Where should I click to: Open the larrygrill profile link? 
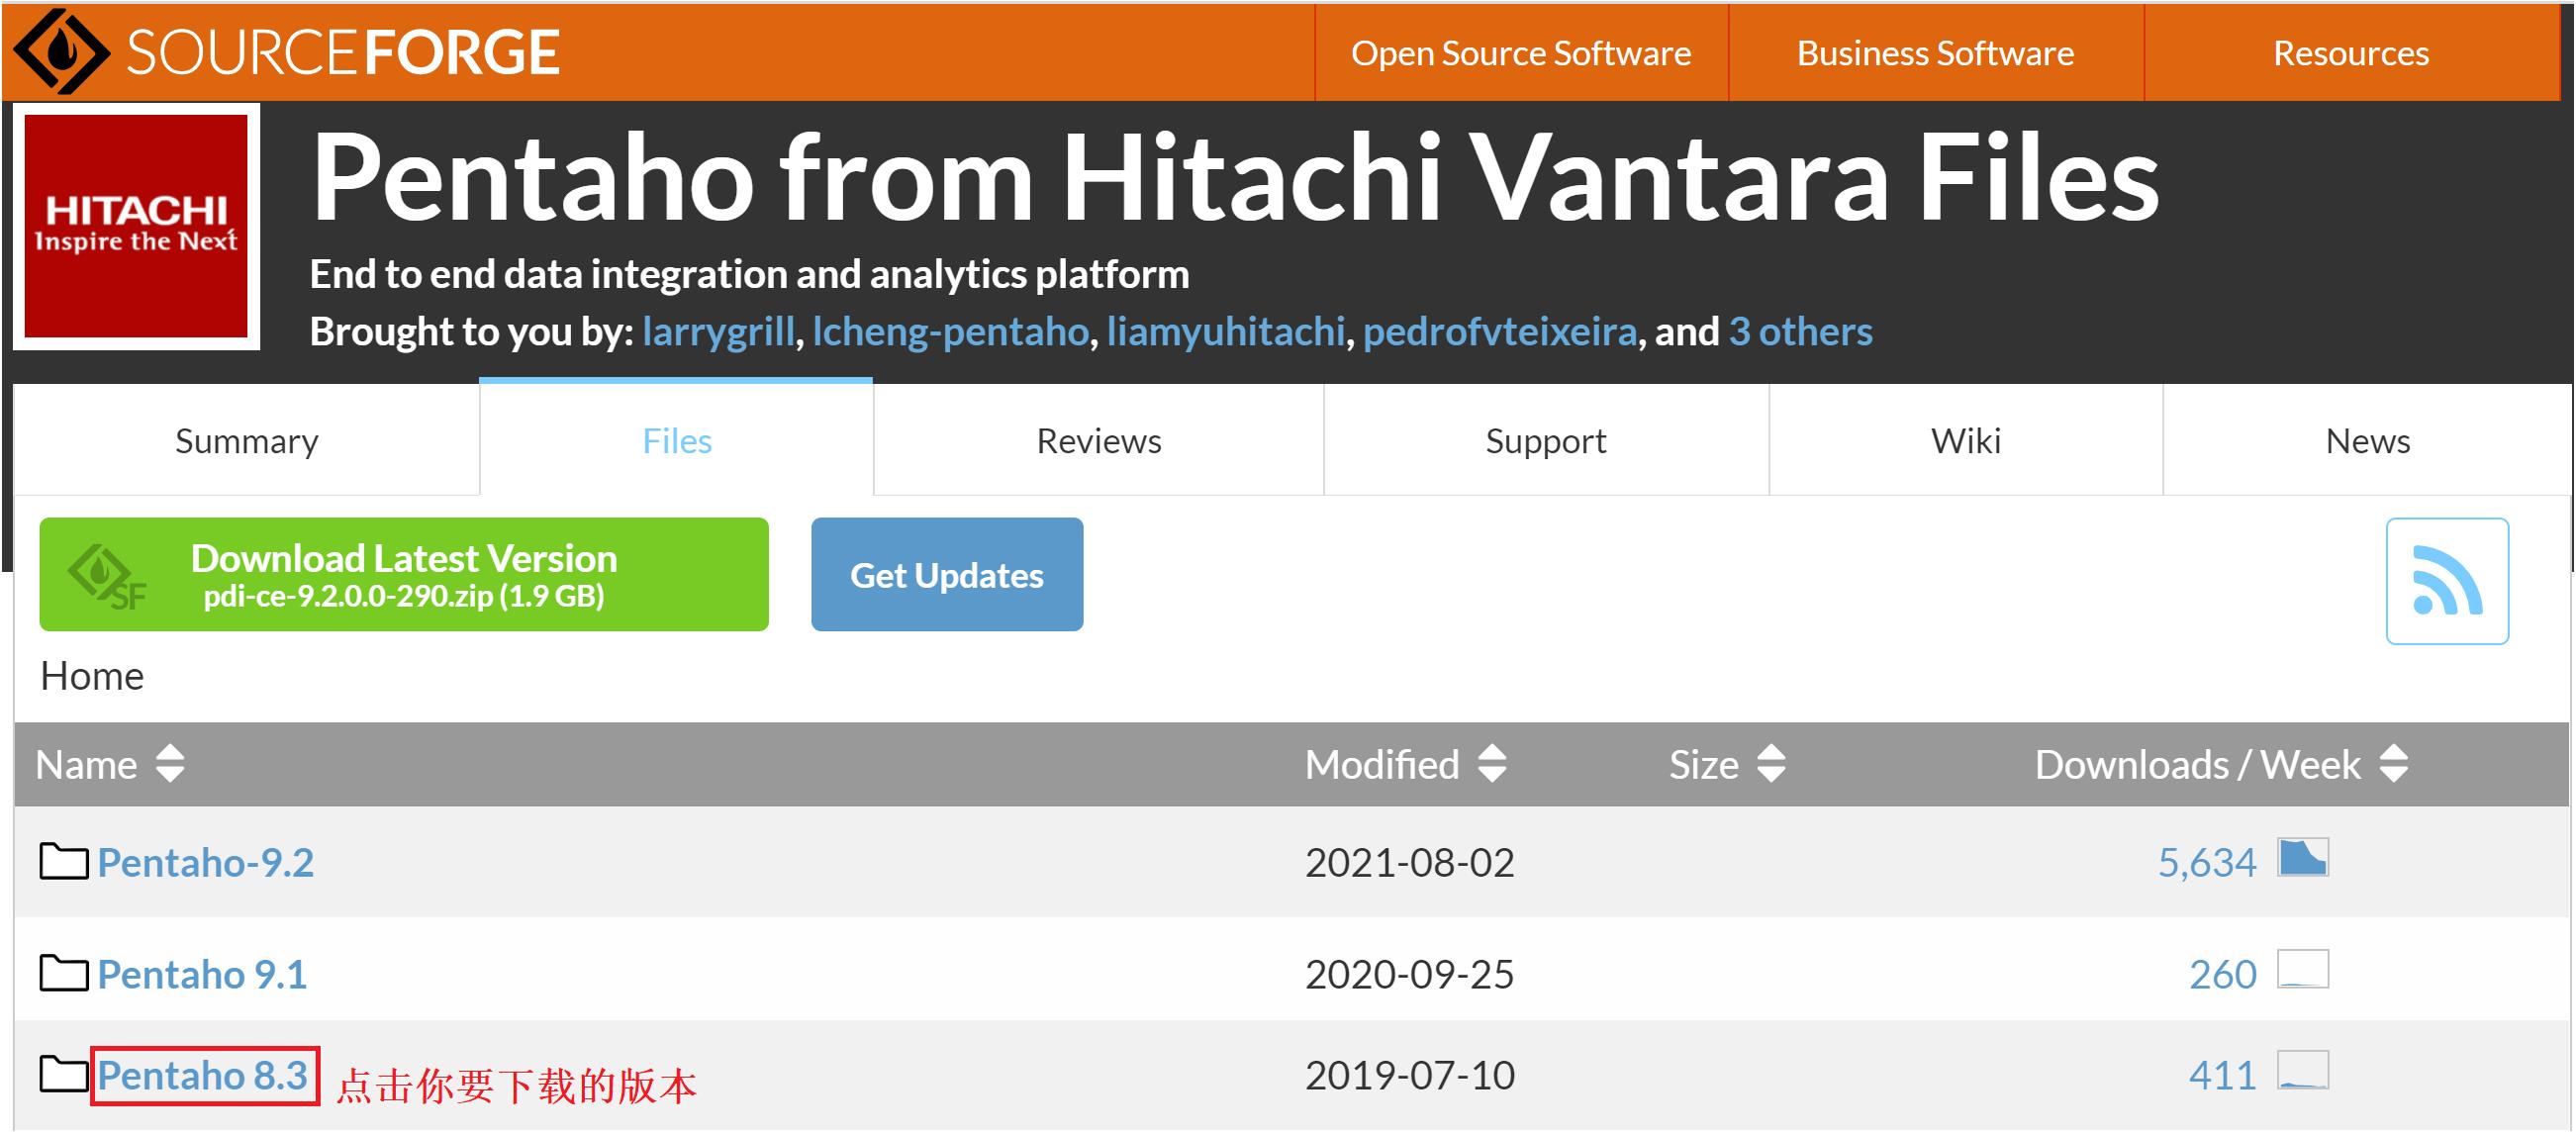pyautogui.click(x=718, y=331)
